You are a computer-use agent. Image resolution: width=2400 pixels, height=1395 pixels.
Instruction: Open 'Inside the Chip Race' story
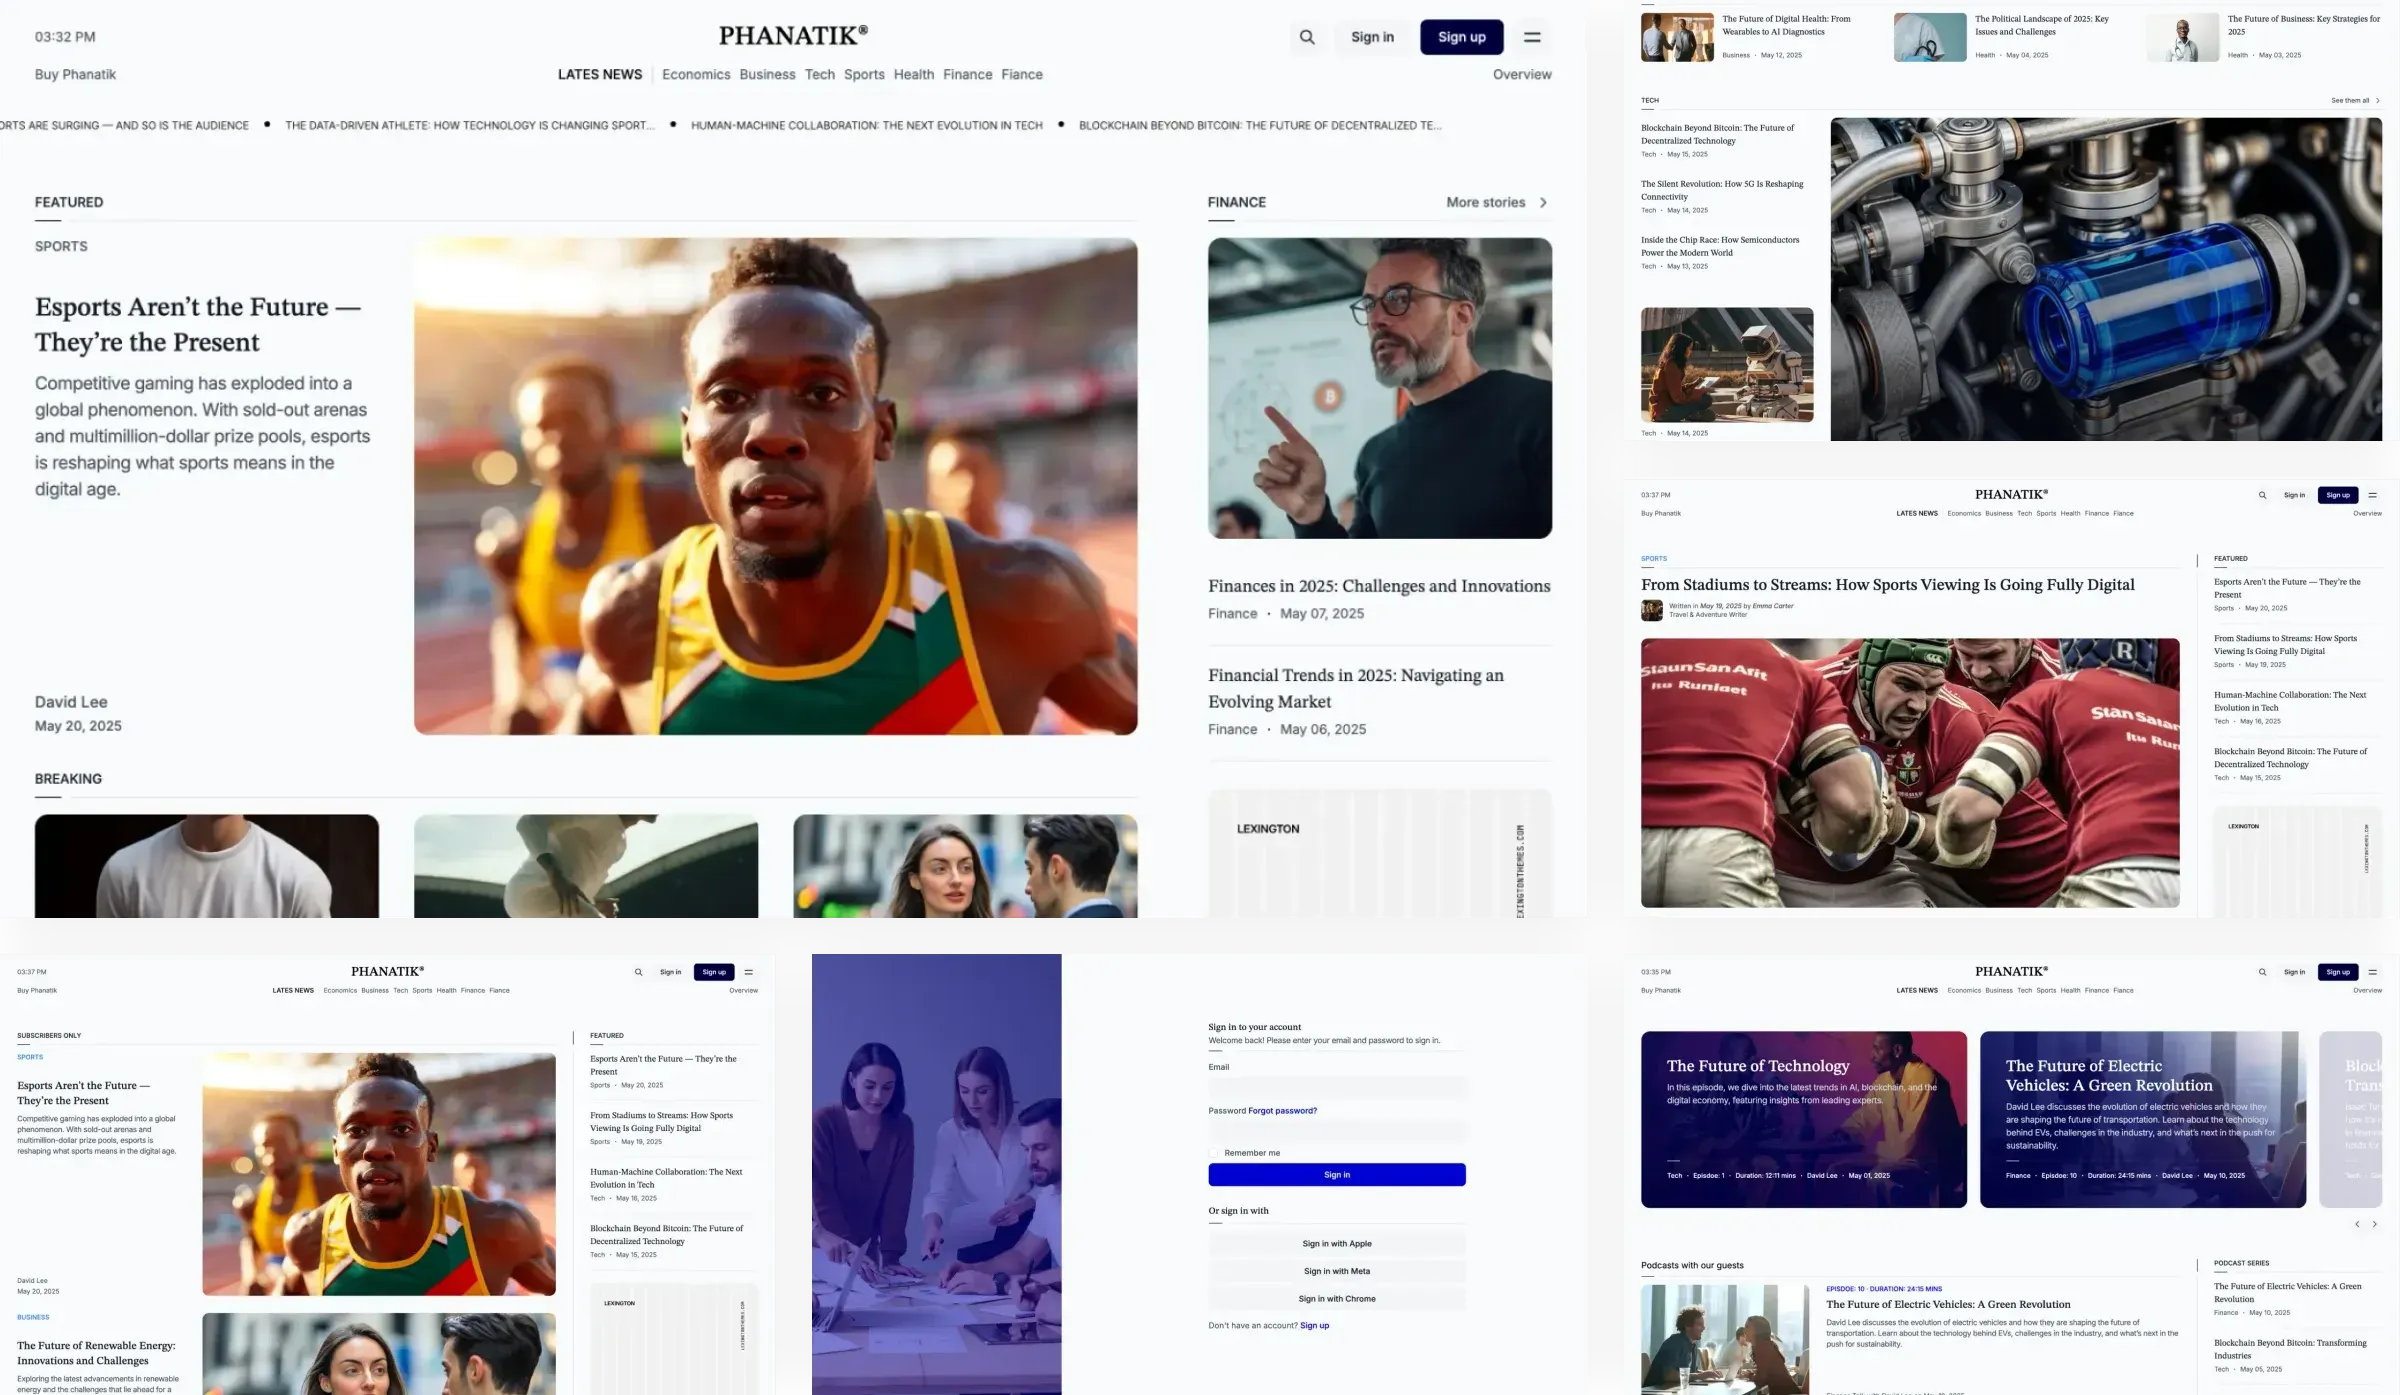click(x=1720, y=246)
